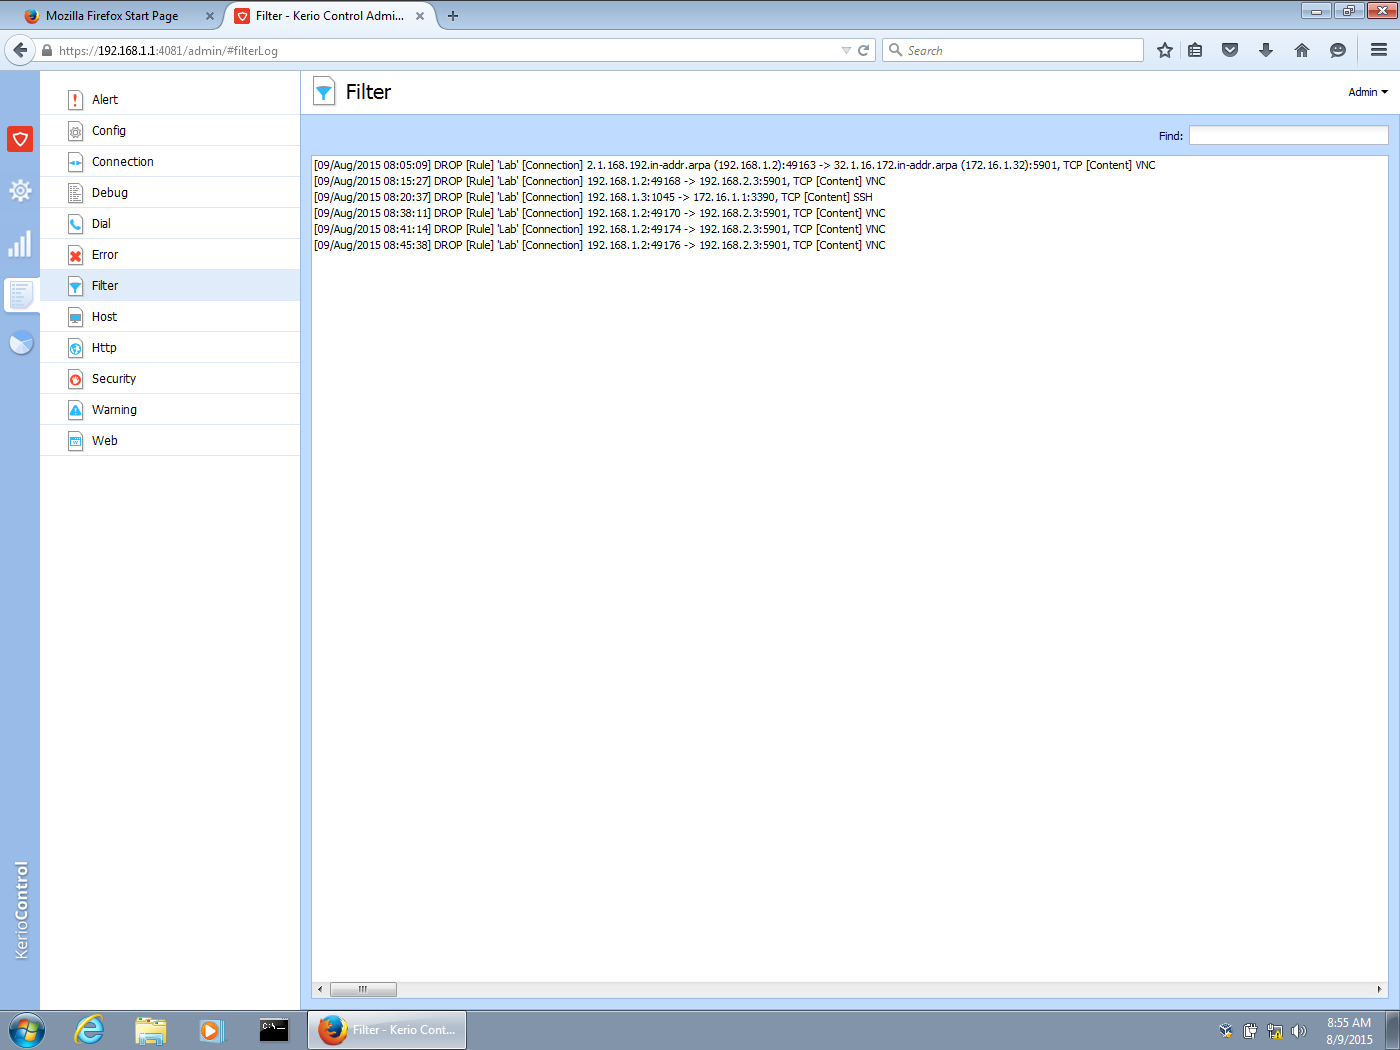
Task: Click the Filter log funnel icon in sidebar
Action: tap(75, 286)
